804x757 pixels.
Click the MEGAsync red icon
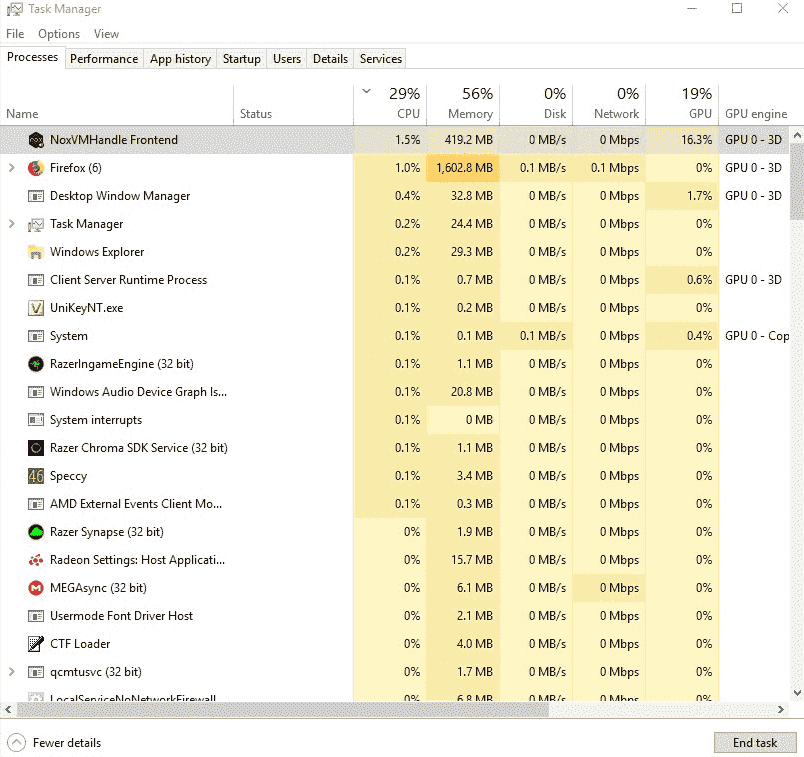(36, 588)
